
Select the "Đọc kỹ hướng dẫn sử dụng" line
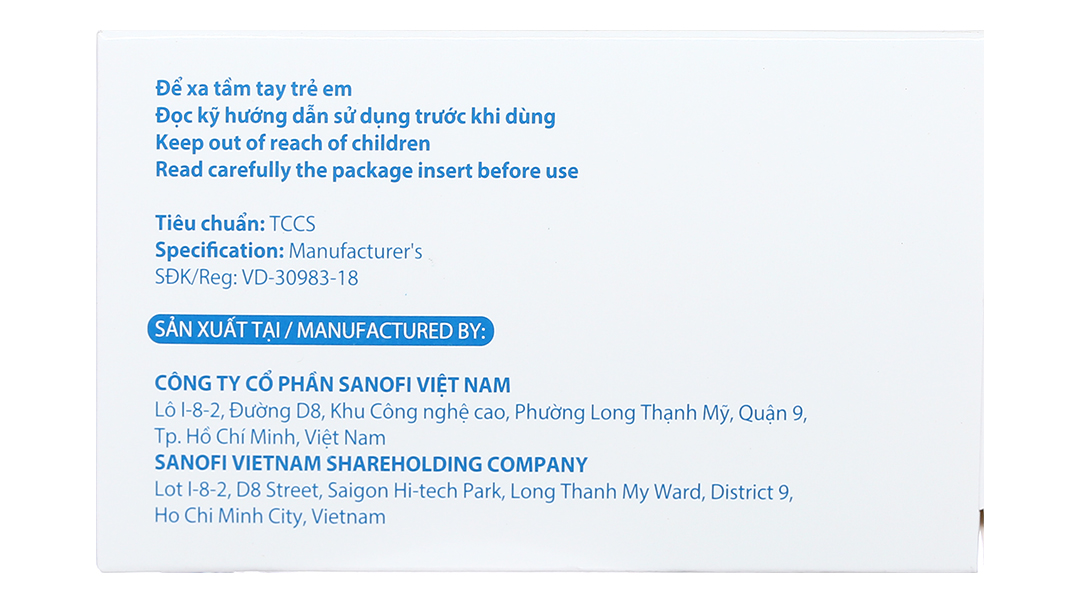click(x=355, y=117)
